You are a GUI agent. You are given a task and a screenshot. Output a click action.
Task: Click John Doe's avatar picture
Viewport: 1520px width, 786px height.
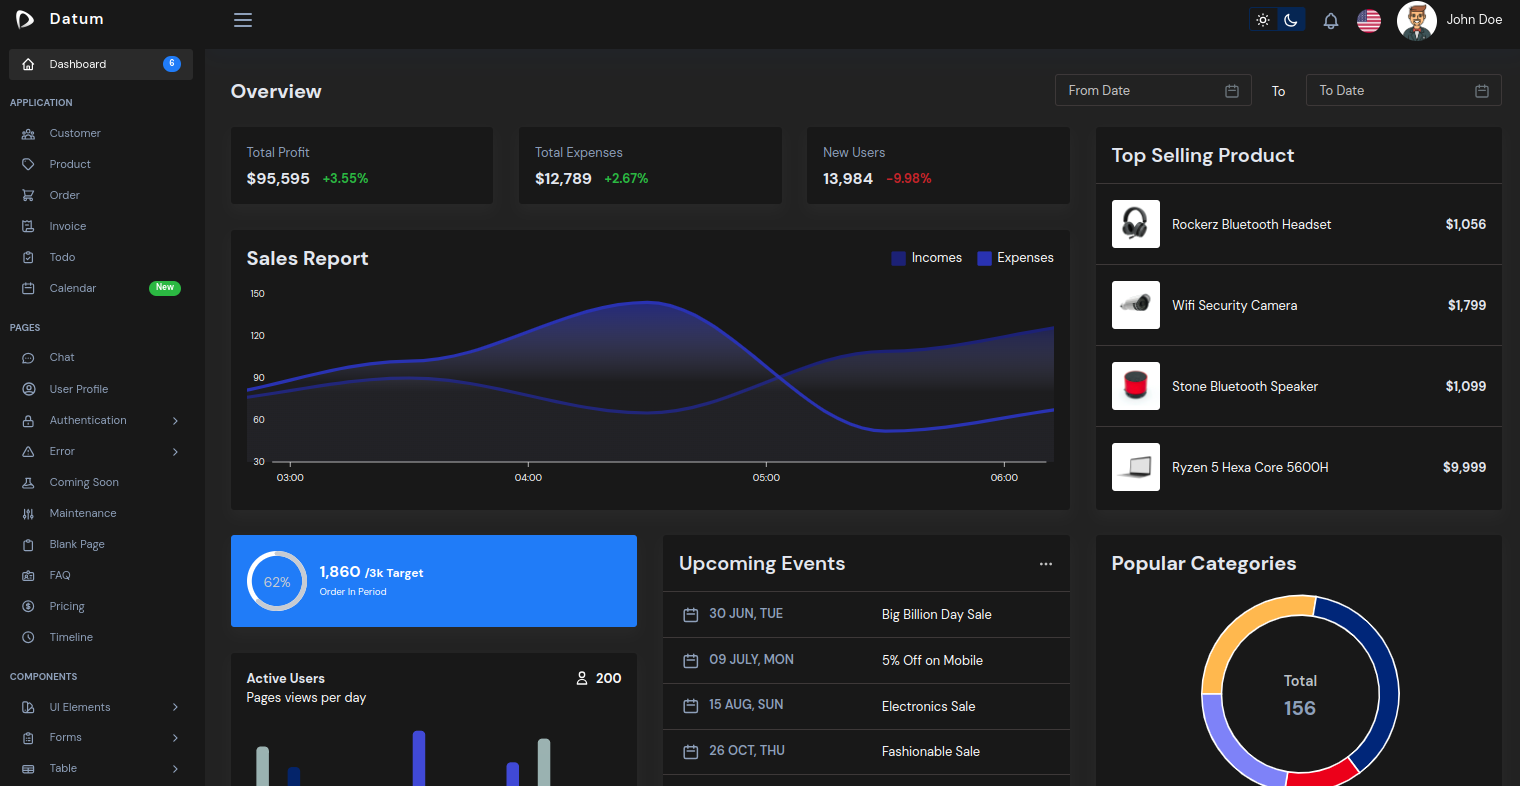coord(1416,20)
